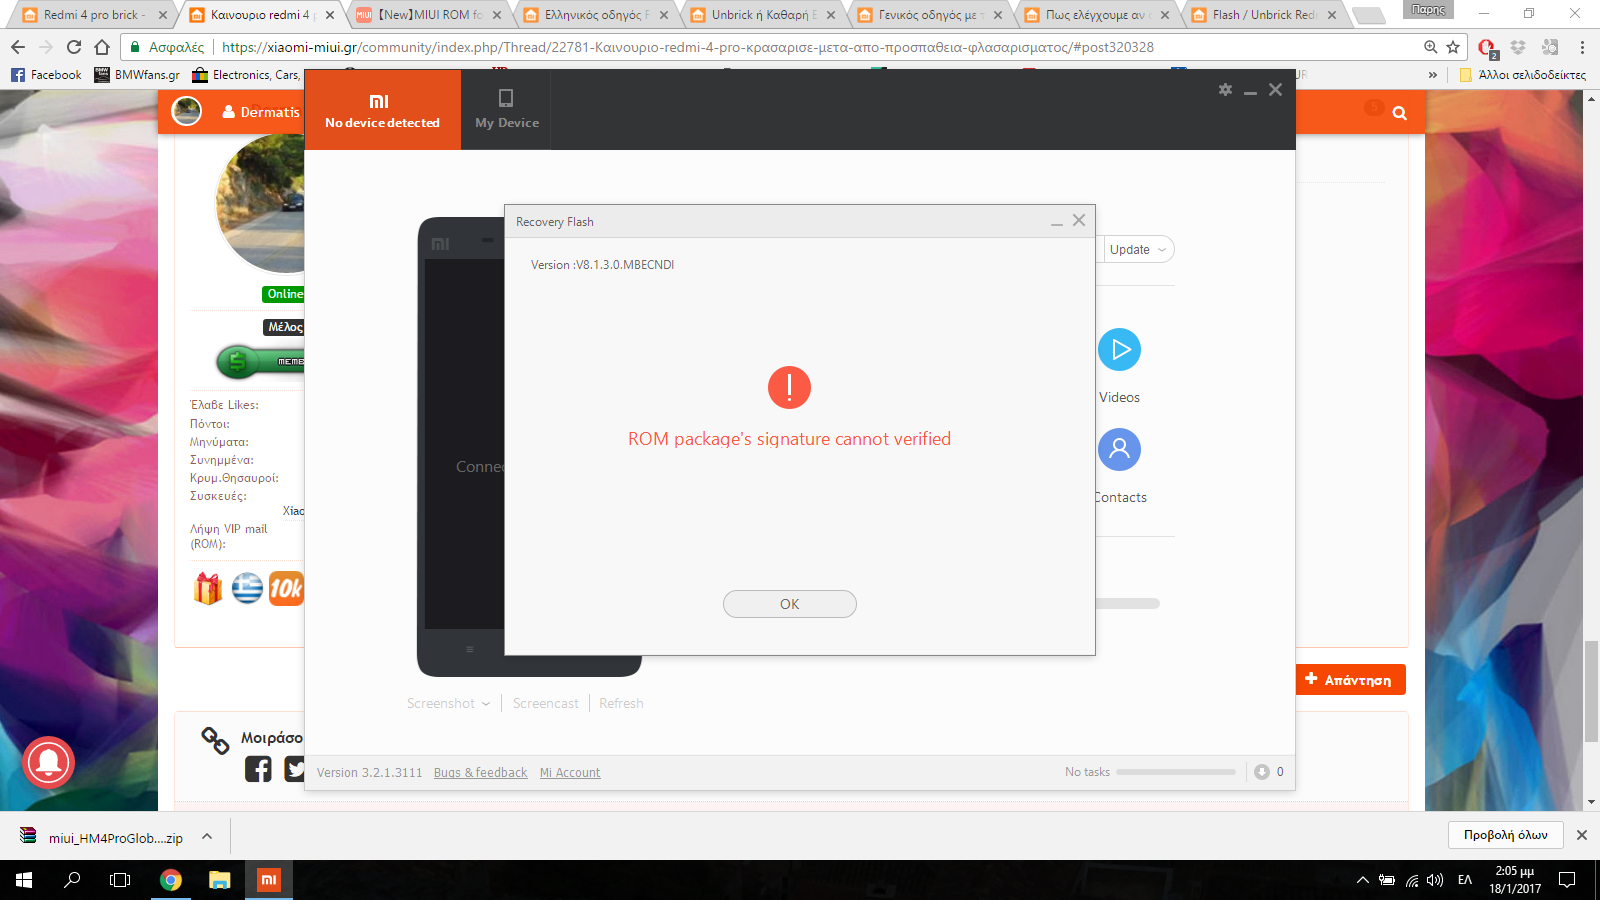This screenshot has height=900, width=1600.
Task: Open Windows taskbar search
Action: (72, 880)
